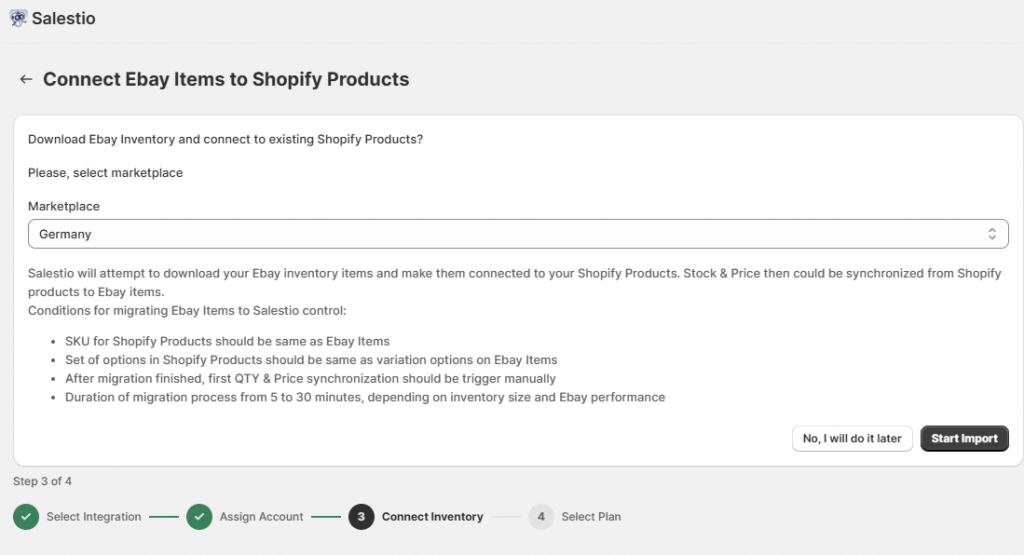1024x555 pixels.
Task: Click the green checkmark for Select Integration
Action: click(26, 517)
